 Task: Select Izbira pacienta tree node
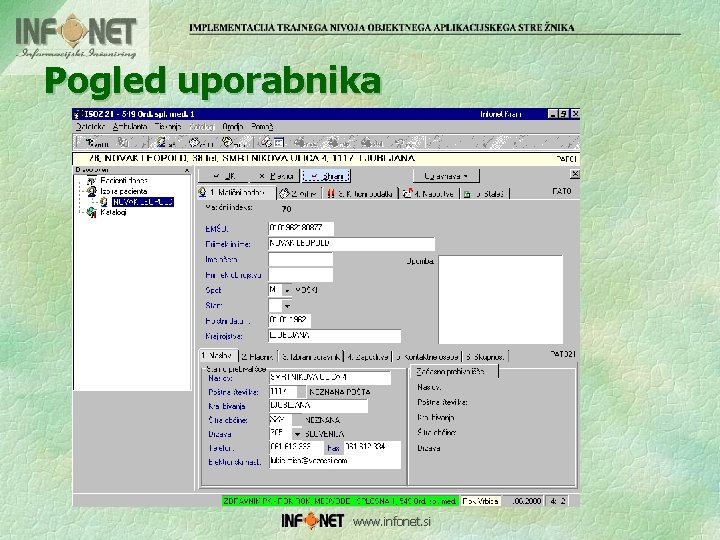[x=124, y=191]
